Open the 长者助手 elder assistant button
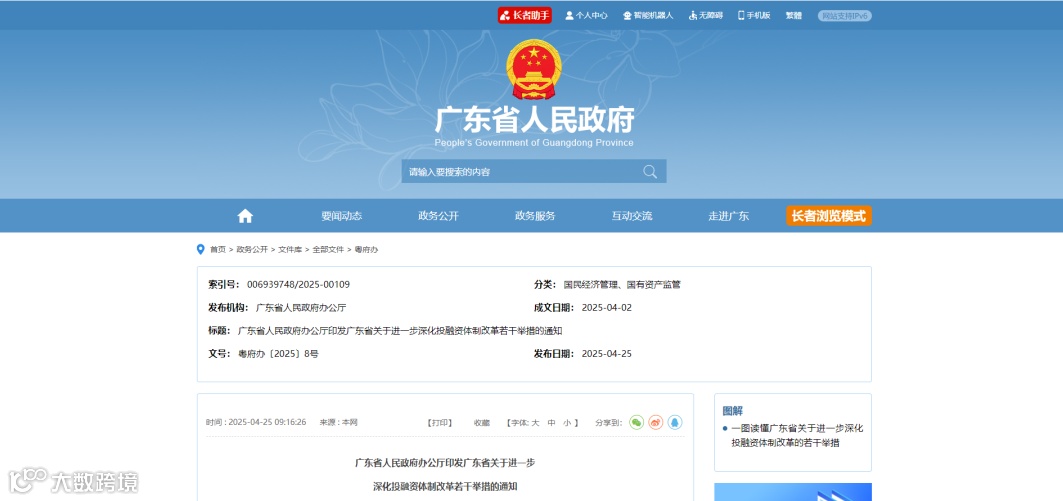 click(x=525, y=15)
